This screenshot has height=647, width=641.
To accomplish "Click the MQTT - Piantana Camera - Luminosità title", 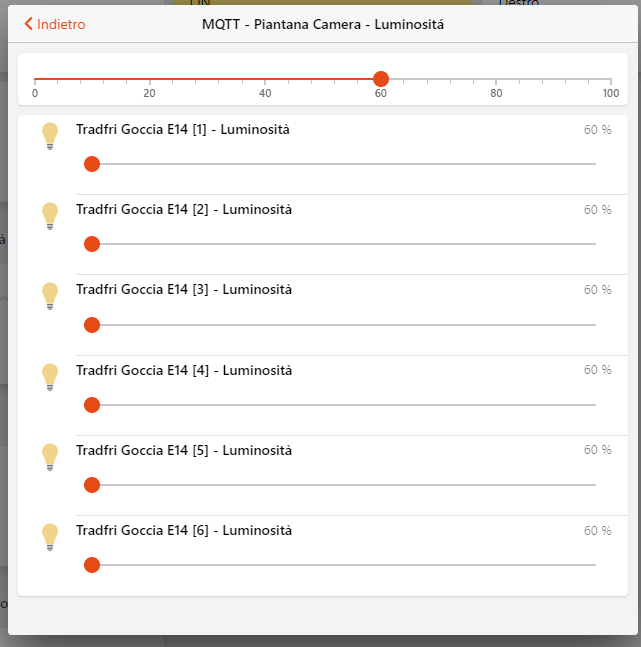I will (x=323, y=24).
